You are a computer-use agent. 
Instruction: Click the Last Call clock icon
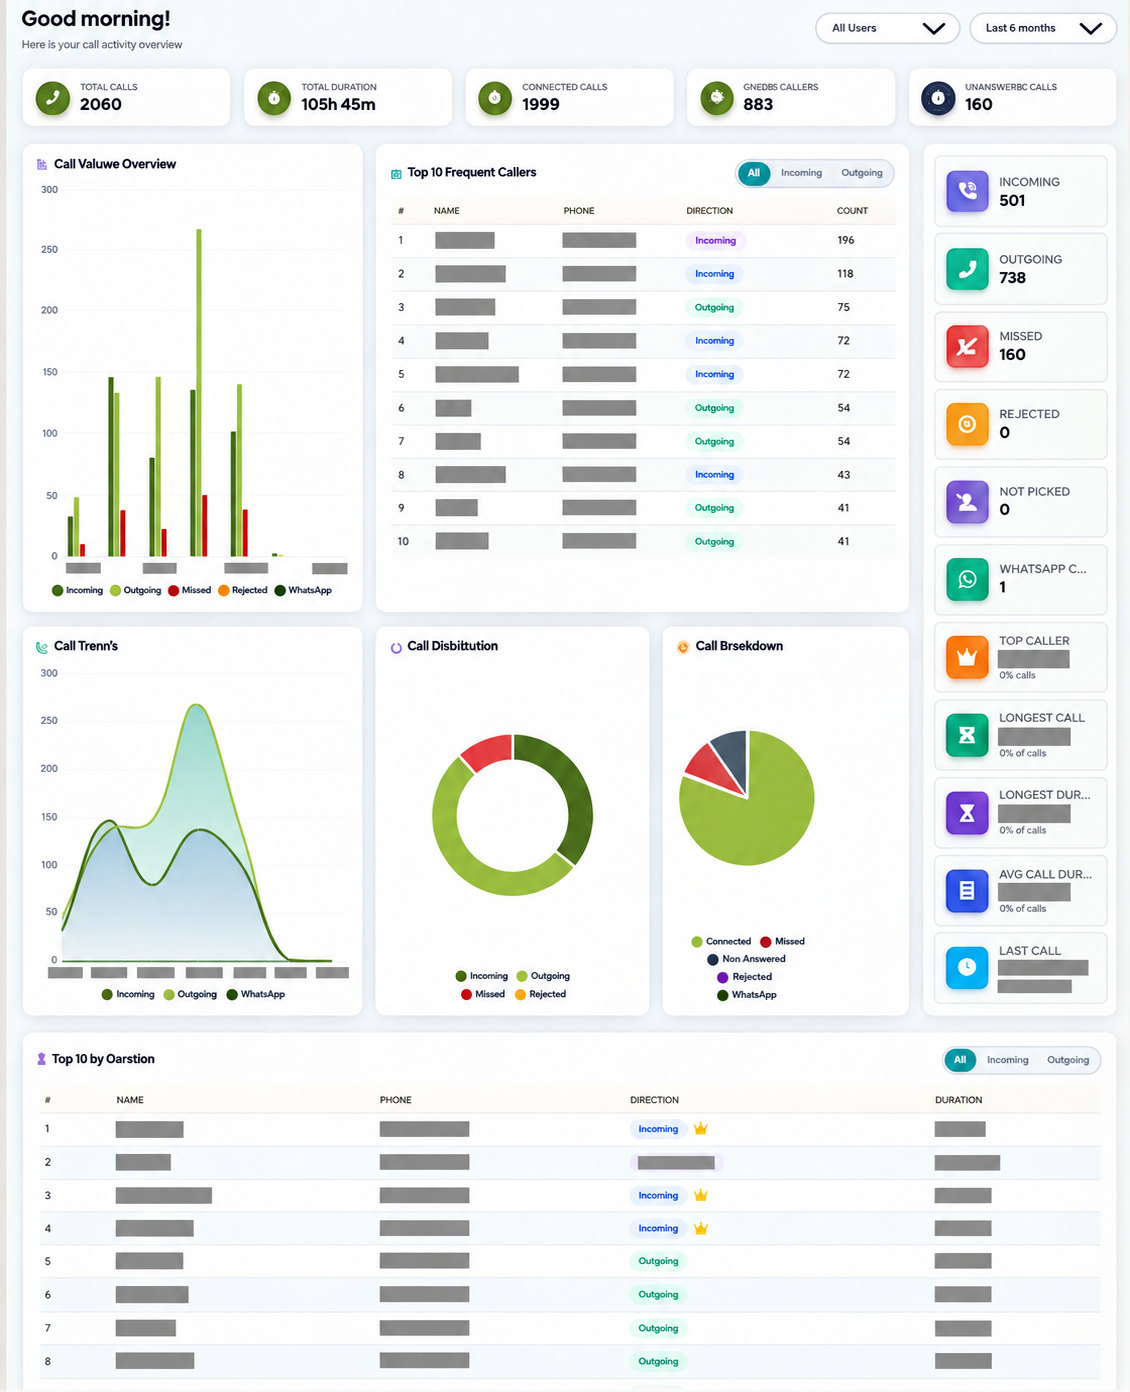point(967,967)
